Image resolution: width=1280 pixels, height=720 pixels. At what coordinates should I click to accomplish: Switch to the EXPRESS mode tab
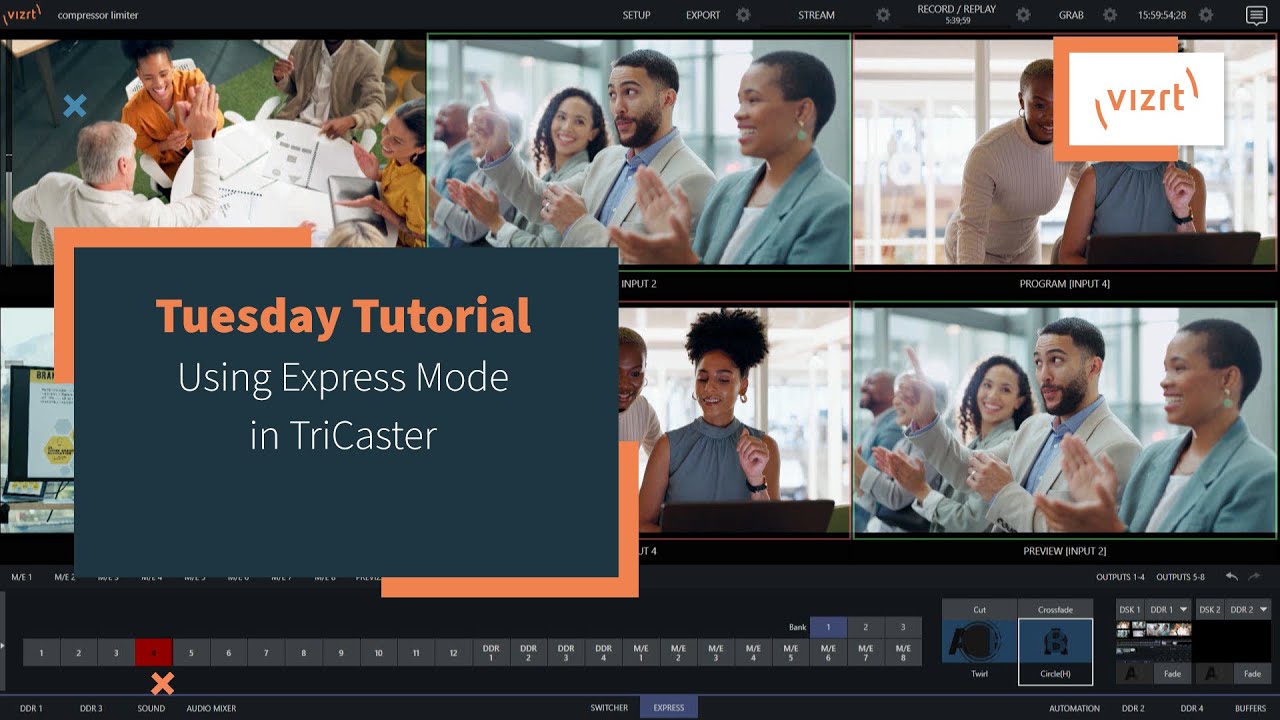click(669, 708)
